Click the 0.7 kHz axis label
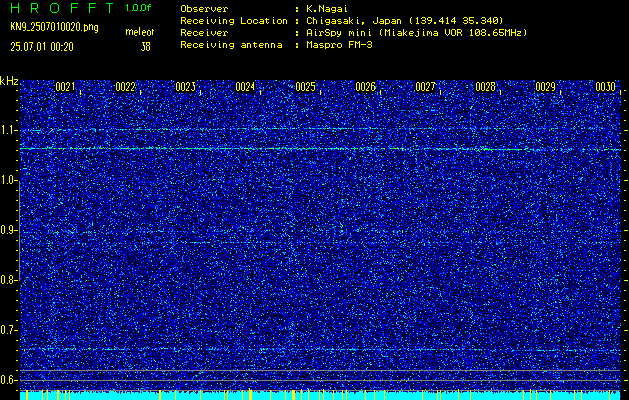This screenshot has width=629, height=400. click(x=8, y=330)
